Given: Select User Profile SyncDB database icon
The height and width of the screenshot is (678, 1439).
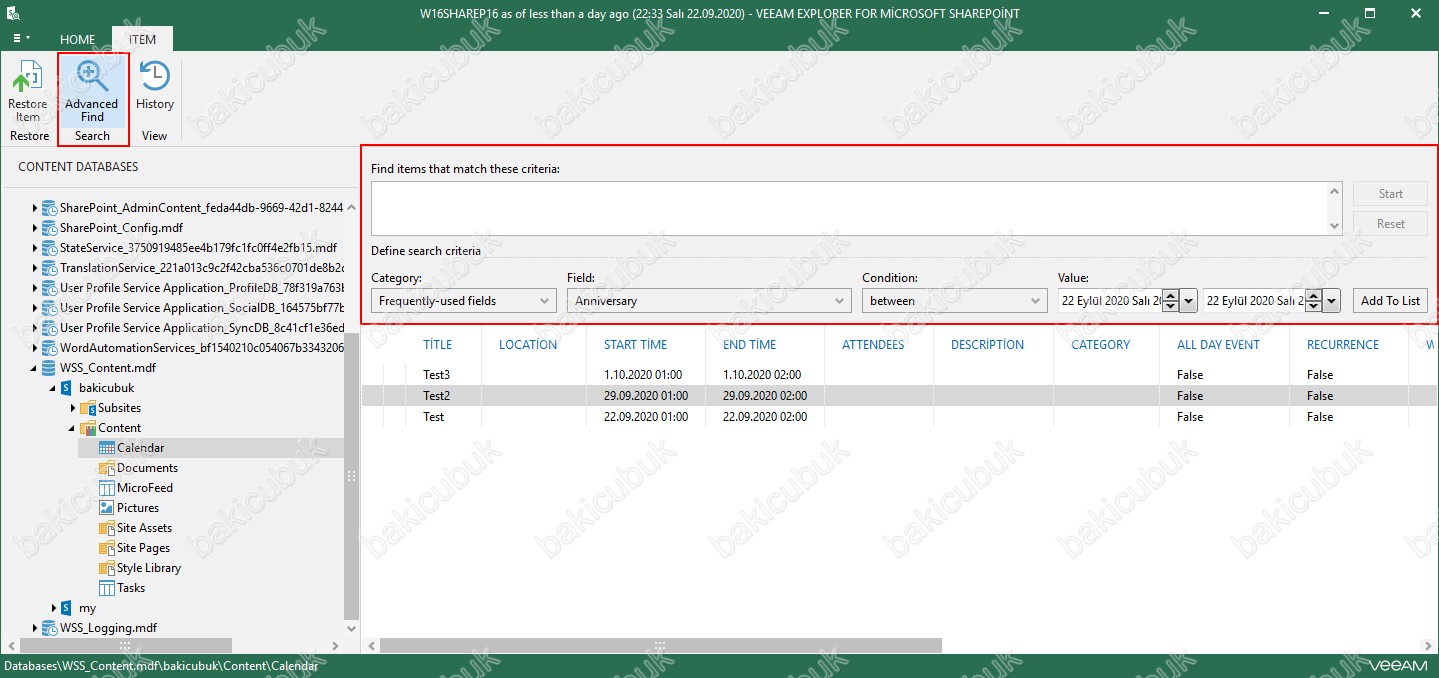Looking at the screenshot, I should tap(49, 328).
